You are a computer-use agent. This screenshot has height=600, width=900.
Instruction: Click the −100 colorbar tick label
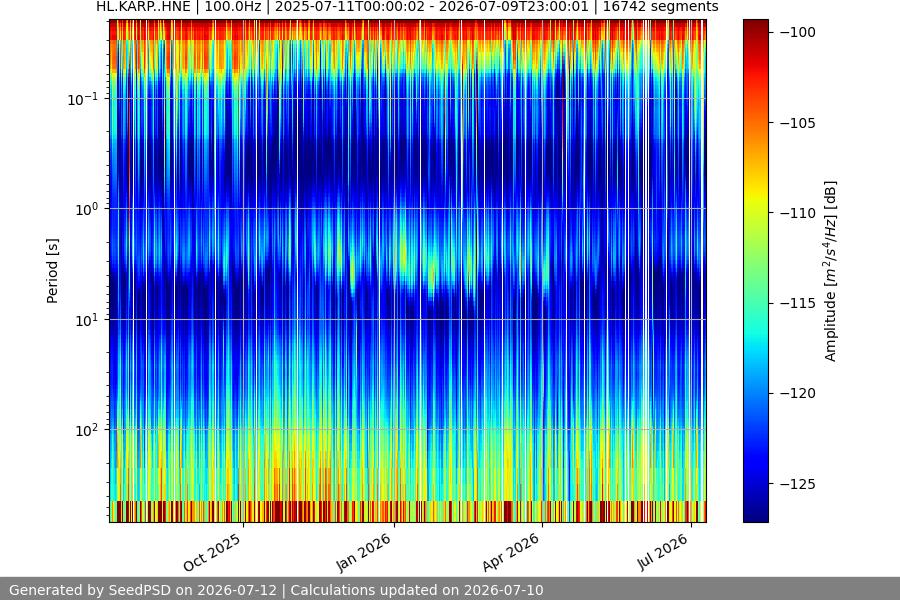coord(797,32)
